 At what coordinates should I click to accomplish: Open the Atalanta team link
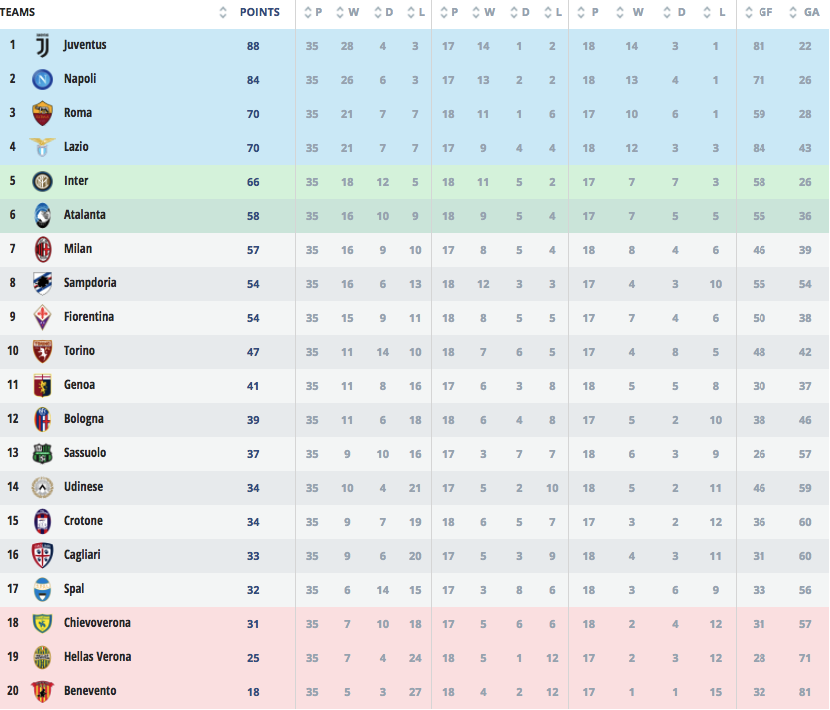pyautogui.click(x=84, y=215)
